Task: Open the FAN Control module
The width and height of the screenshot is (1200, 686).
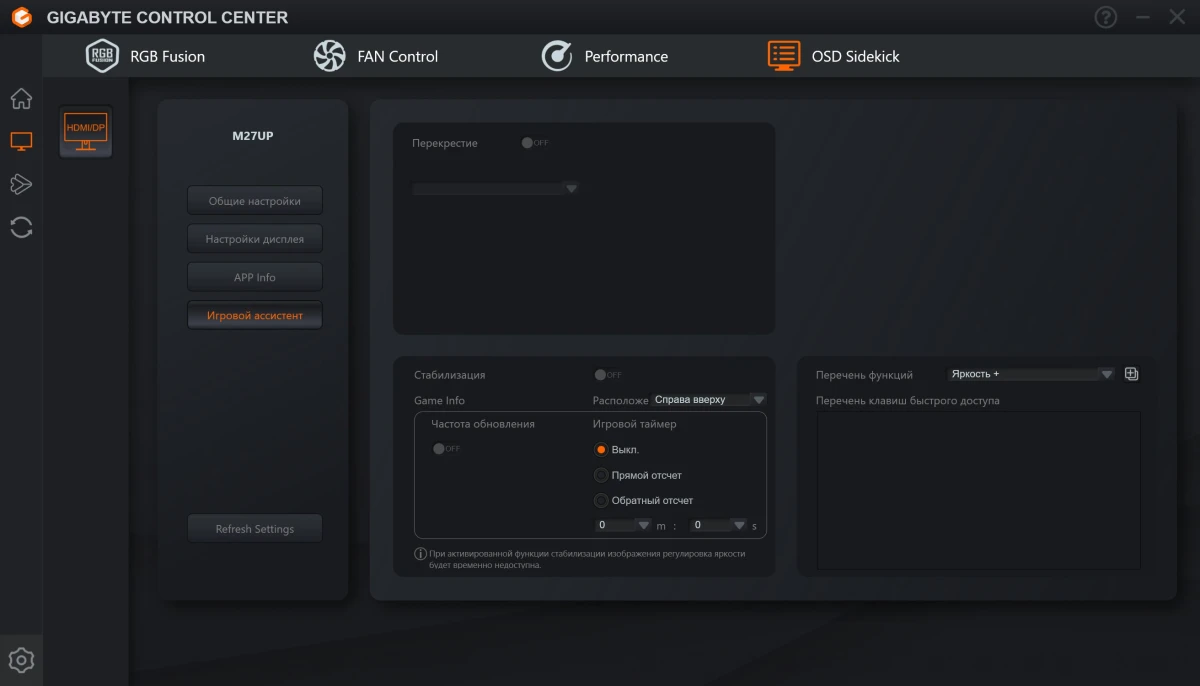Action: (x=375, y=56)
